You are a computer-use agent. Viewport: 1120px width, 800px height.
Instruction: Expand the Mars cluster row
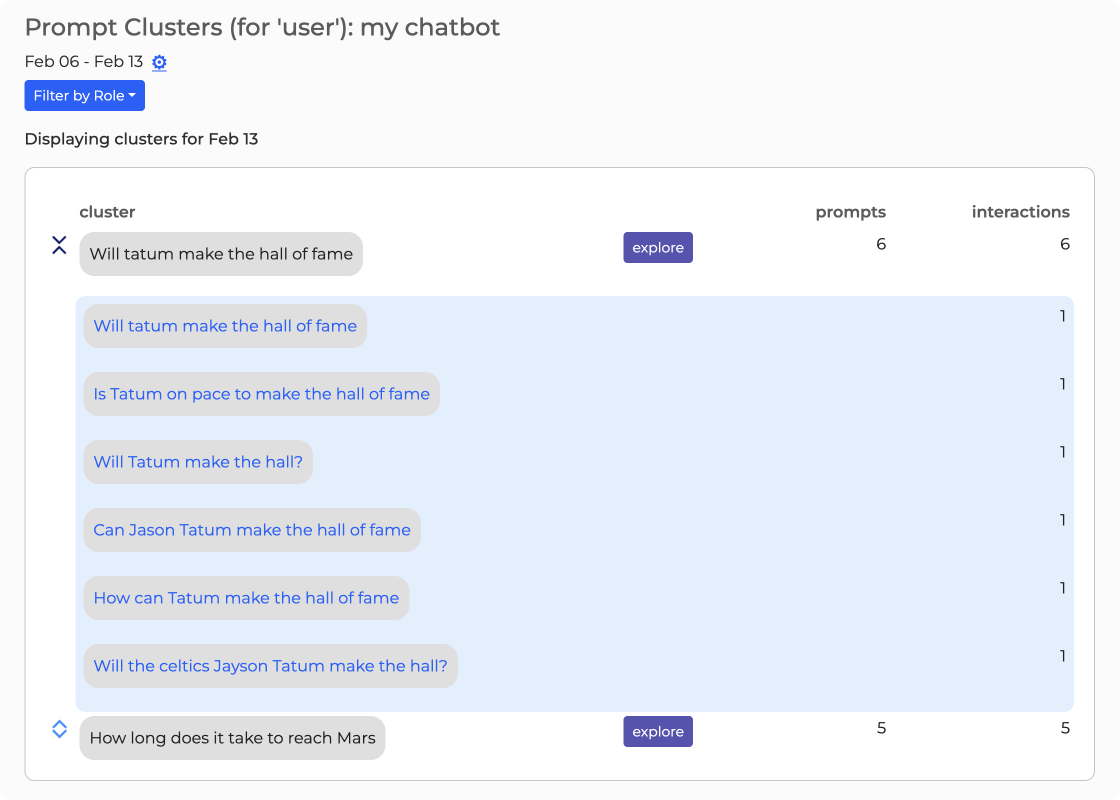(x=59, y=729)
